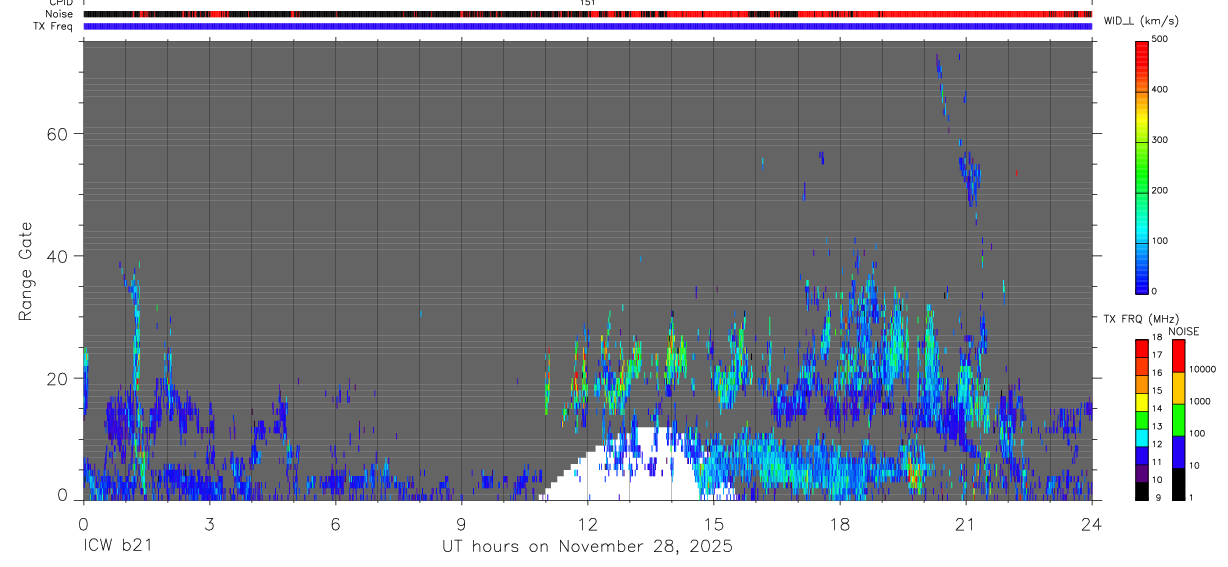Click the 500 tick label on WID colorbar

1160,39
